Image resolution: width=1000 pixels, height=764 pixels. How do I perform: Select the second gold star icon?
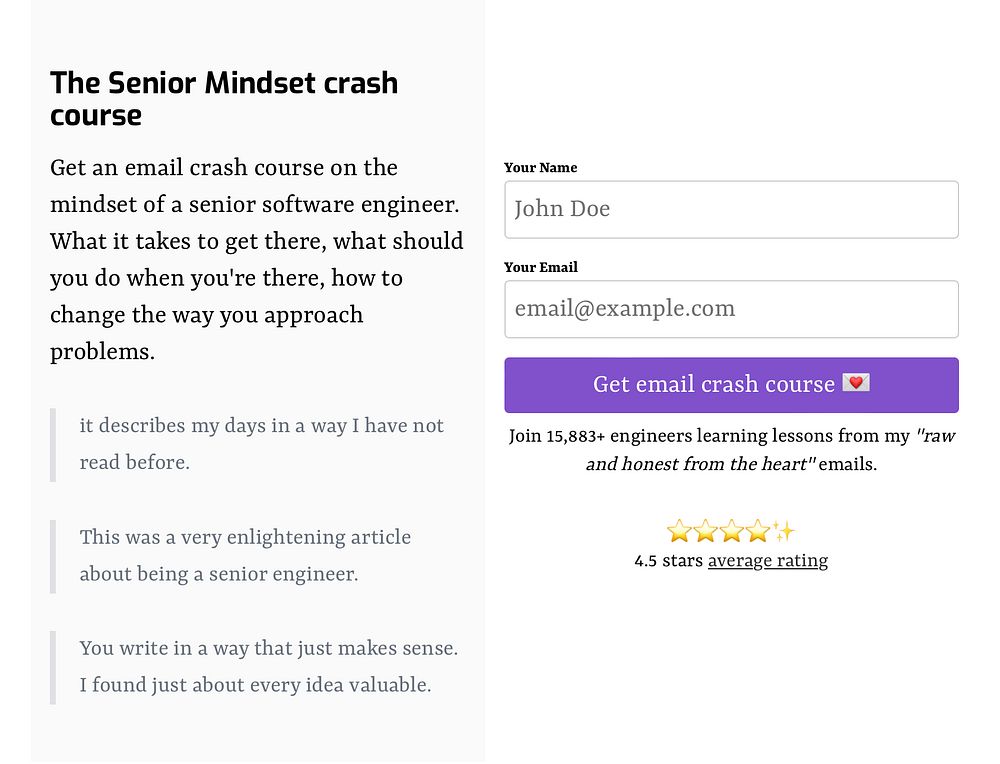point(705,531)
